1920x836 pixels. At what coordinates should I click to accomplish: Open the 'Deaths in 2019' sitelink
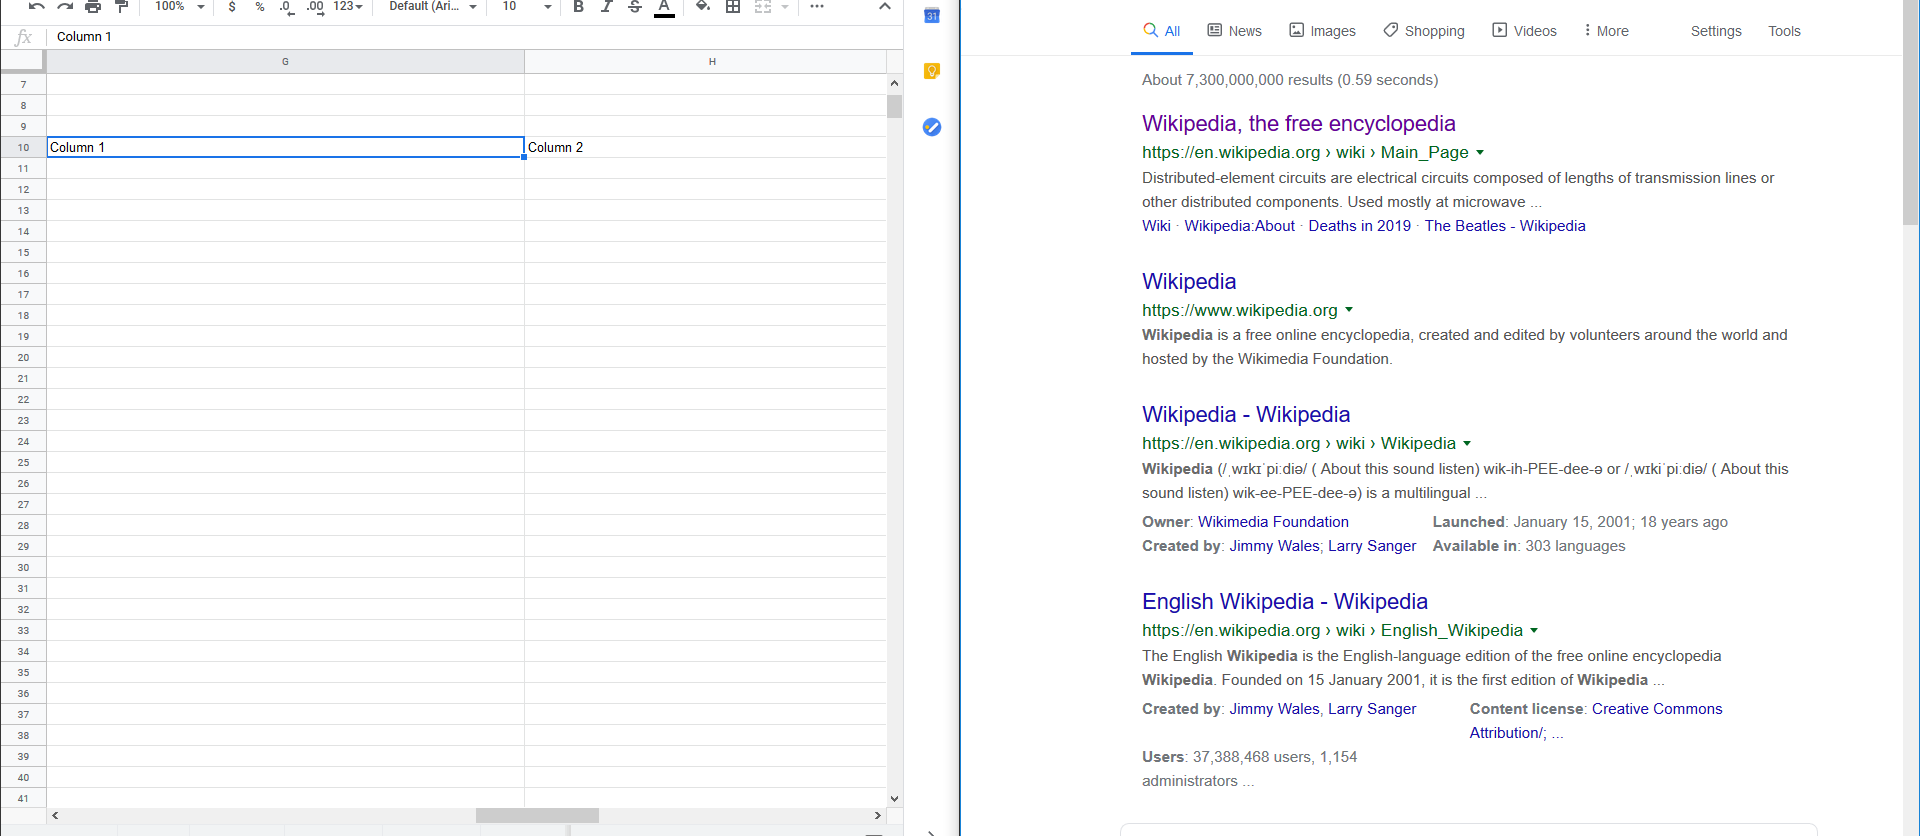1359,226
